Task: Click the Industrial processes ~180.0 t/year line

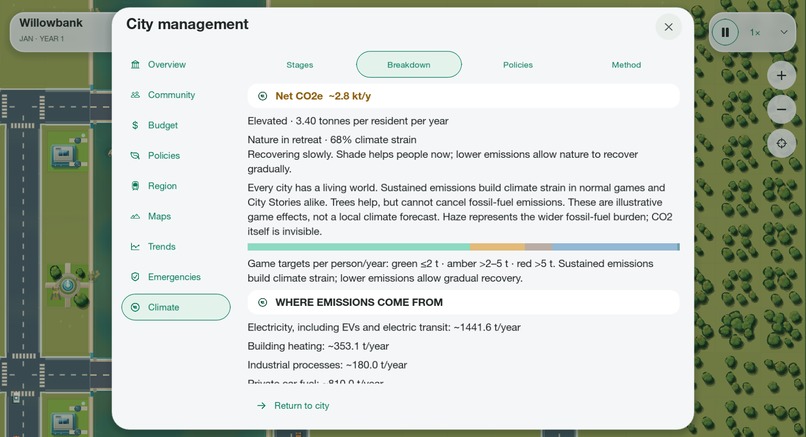Action: pyautogui.click(x=327, y=365)
